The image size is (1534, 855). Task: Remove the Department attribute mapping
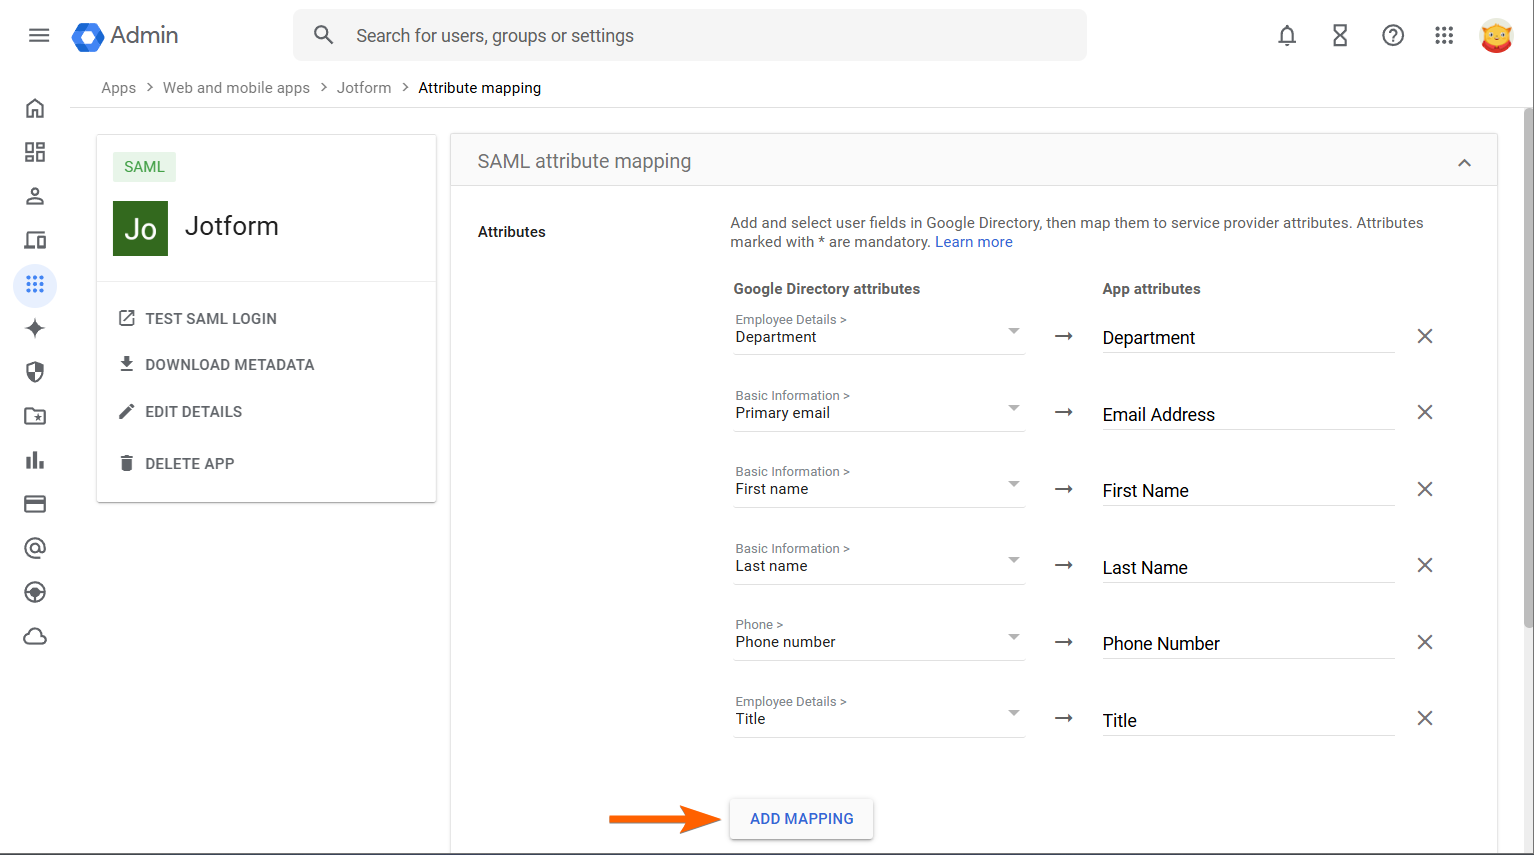1425,336
